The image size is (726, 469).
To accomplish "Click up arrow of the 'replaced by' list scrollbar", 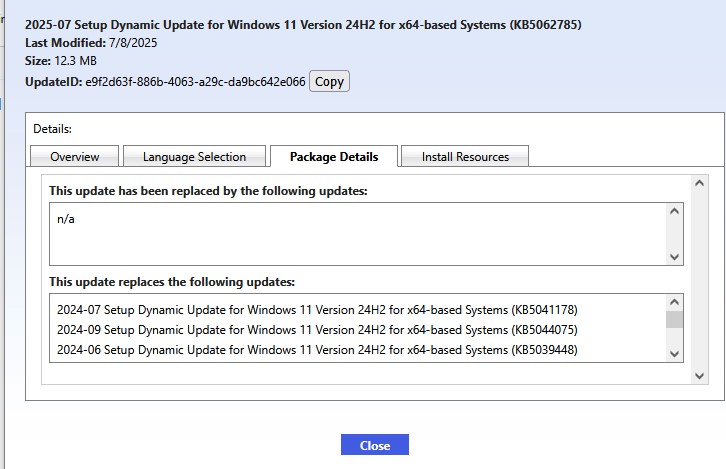I will tap(674, 211).
